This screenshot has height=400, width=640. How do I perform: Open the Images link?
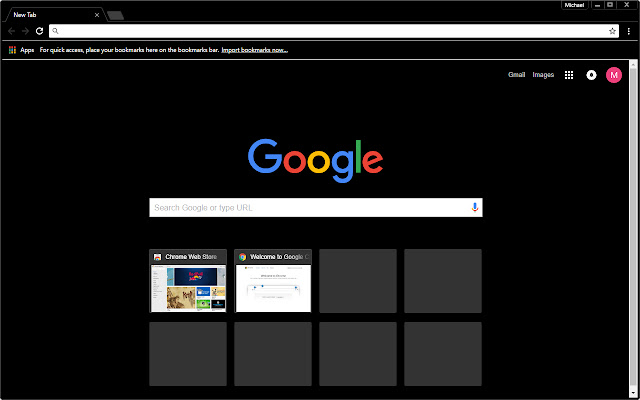point(543,75)
